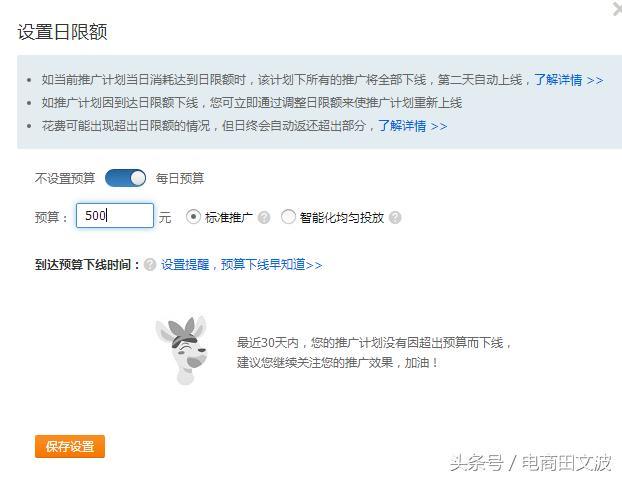Click the 不设置预算 label

(x=65, y=179)
